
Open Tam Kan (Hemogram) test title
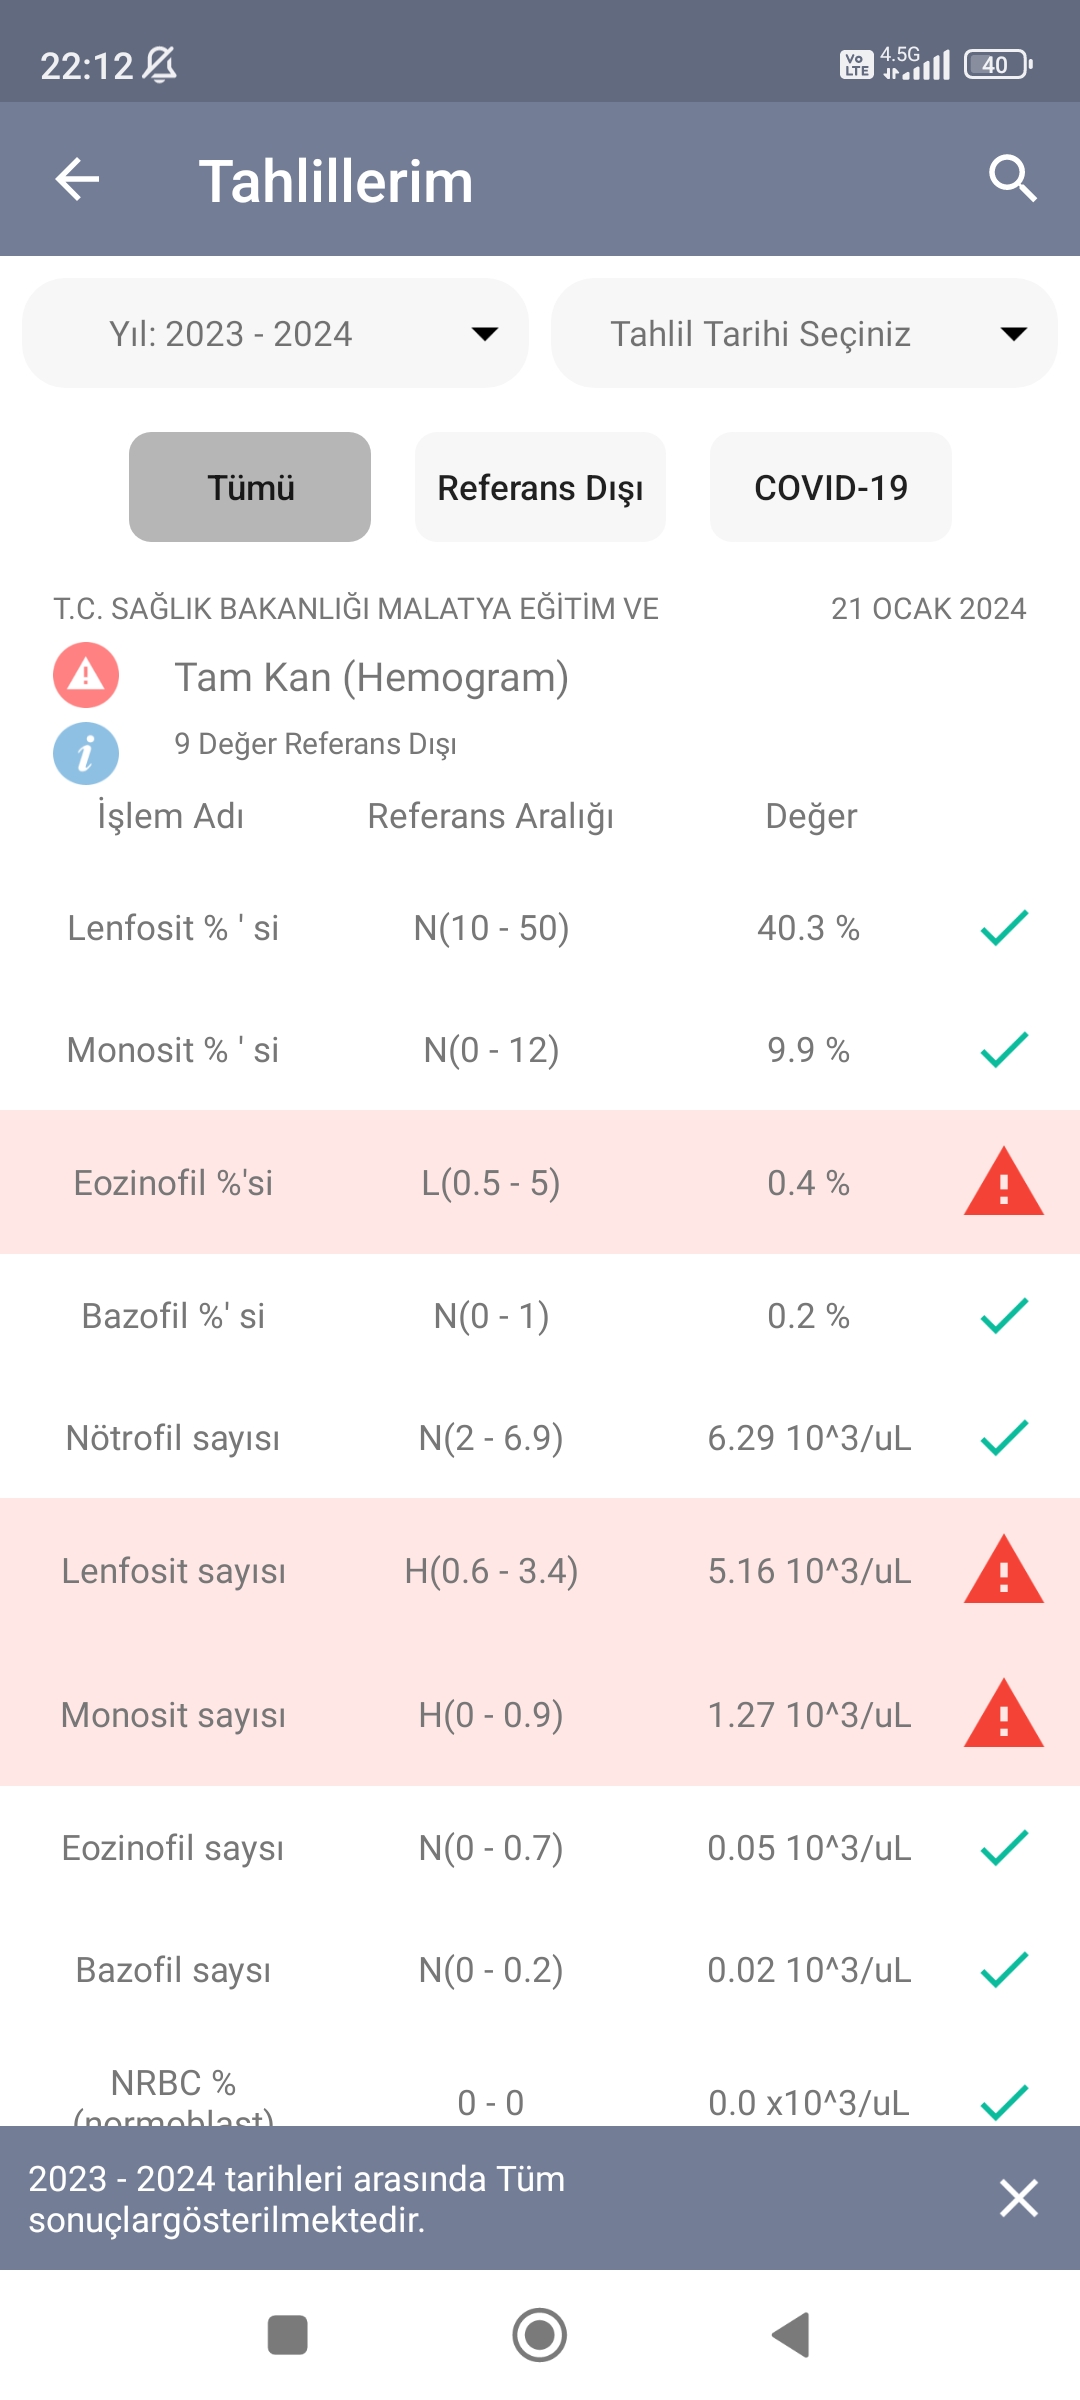(x=371, y=678)
